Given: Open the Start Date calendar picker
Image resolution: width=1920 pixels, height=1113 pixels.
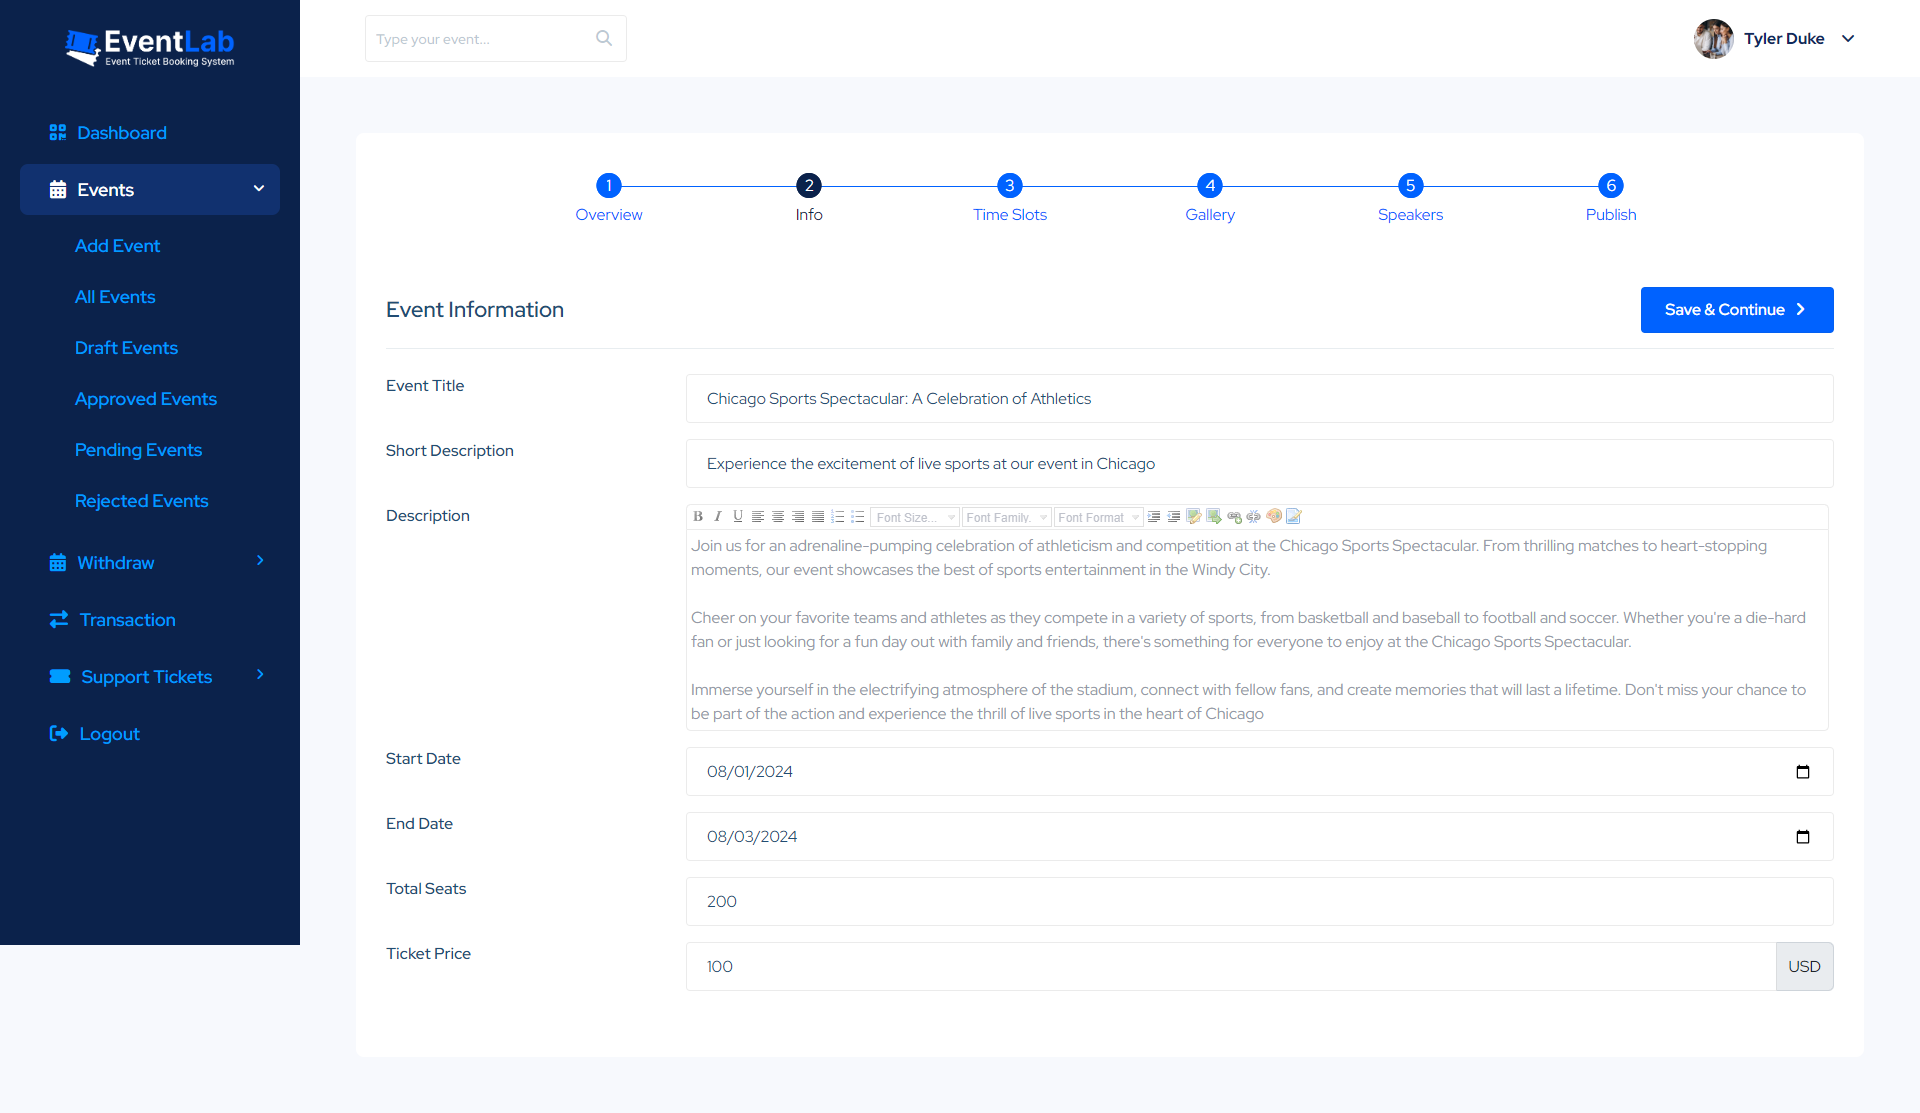Looking at the screenshot, I should pyautogui.click(x=1802, y=772).
